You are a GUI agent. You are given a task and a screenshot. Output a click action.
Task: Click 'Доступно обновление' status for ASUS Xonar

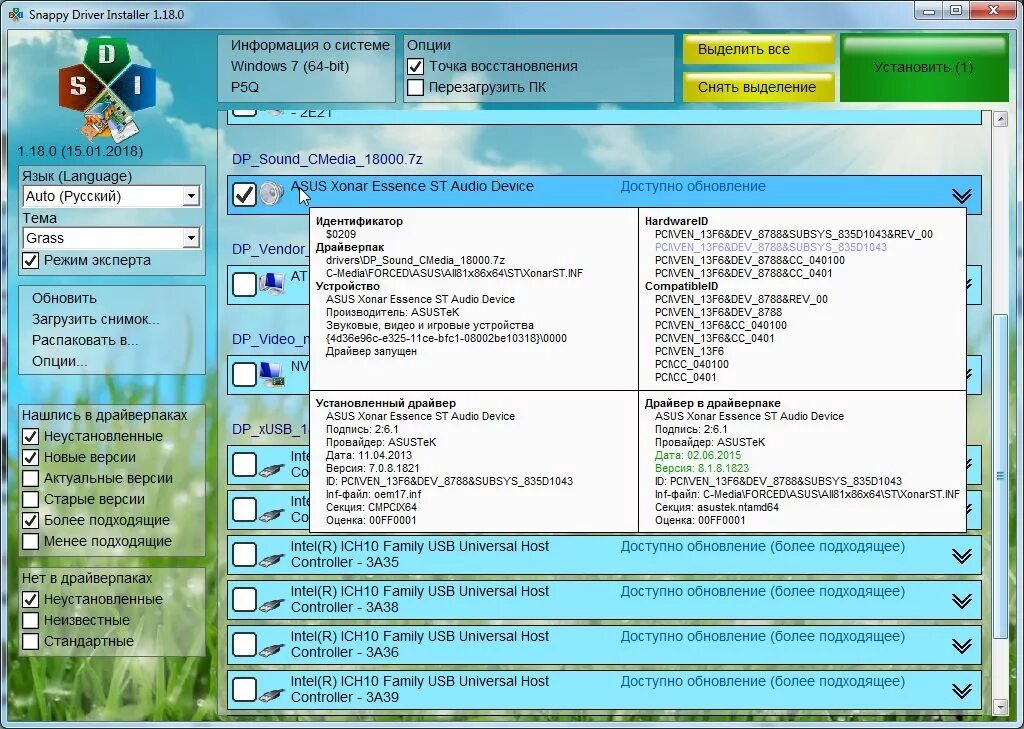693,187
